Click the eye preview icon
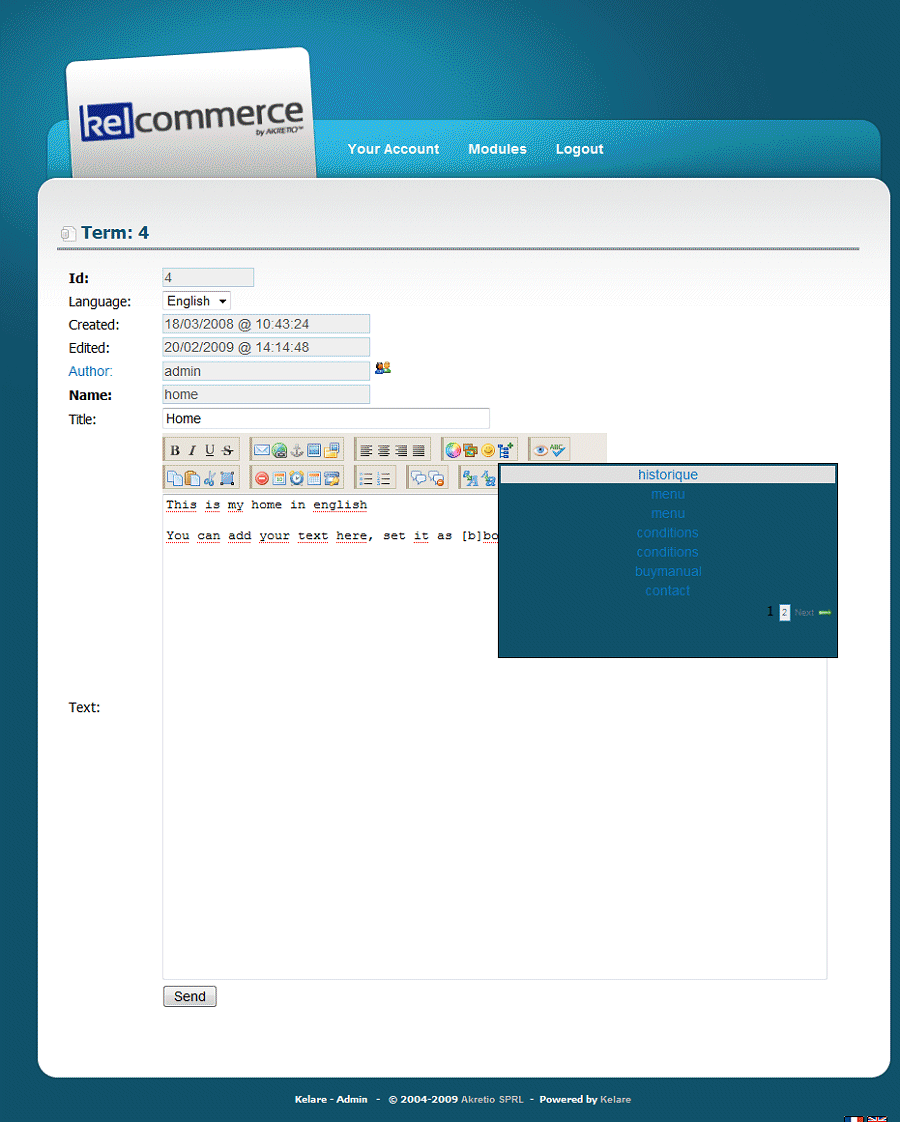This screenshot has width=900, height=1122. tap(541, 450)
